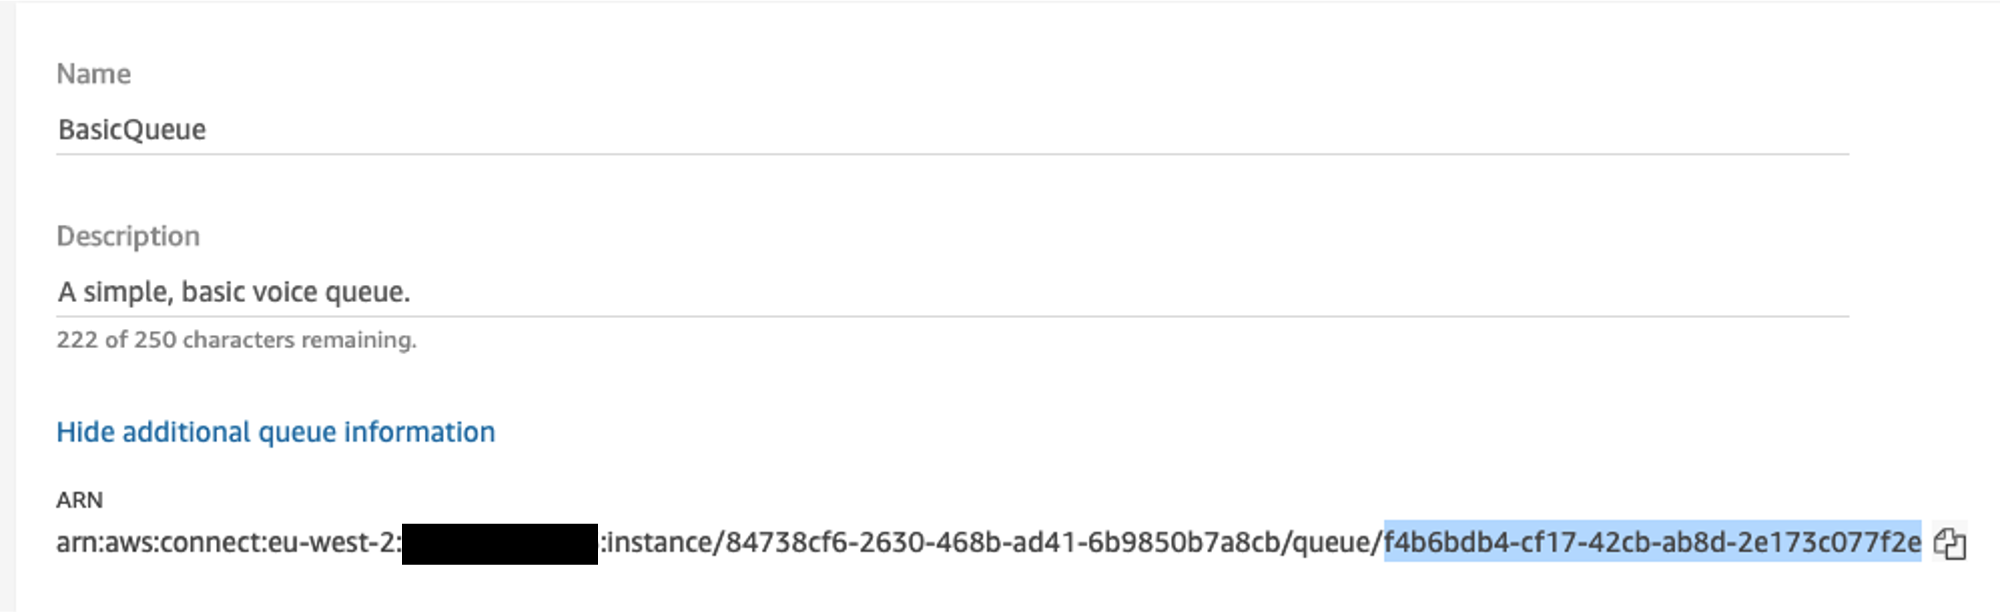Click the Description field label
This screenshot has height=612, width=2002.
click(128, 236)
